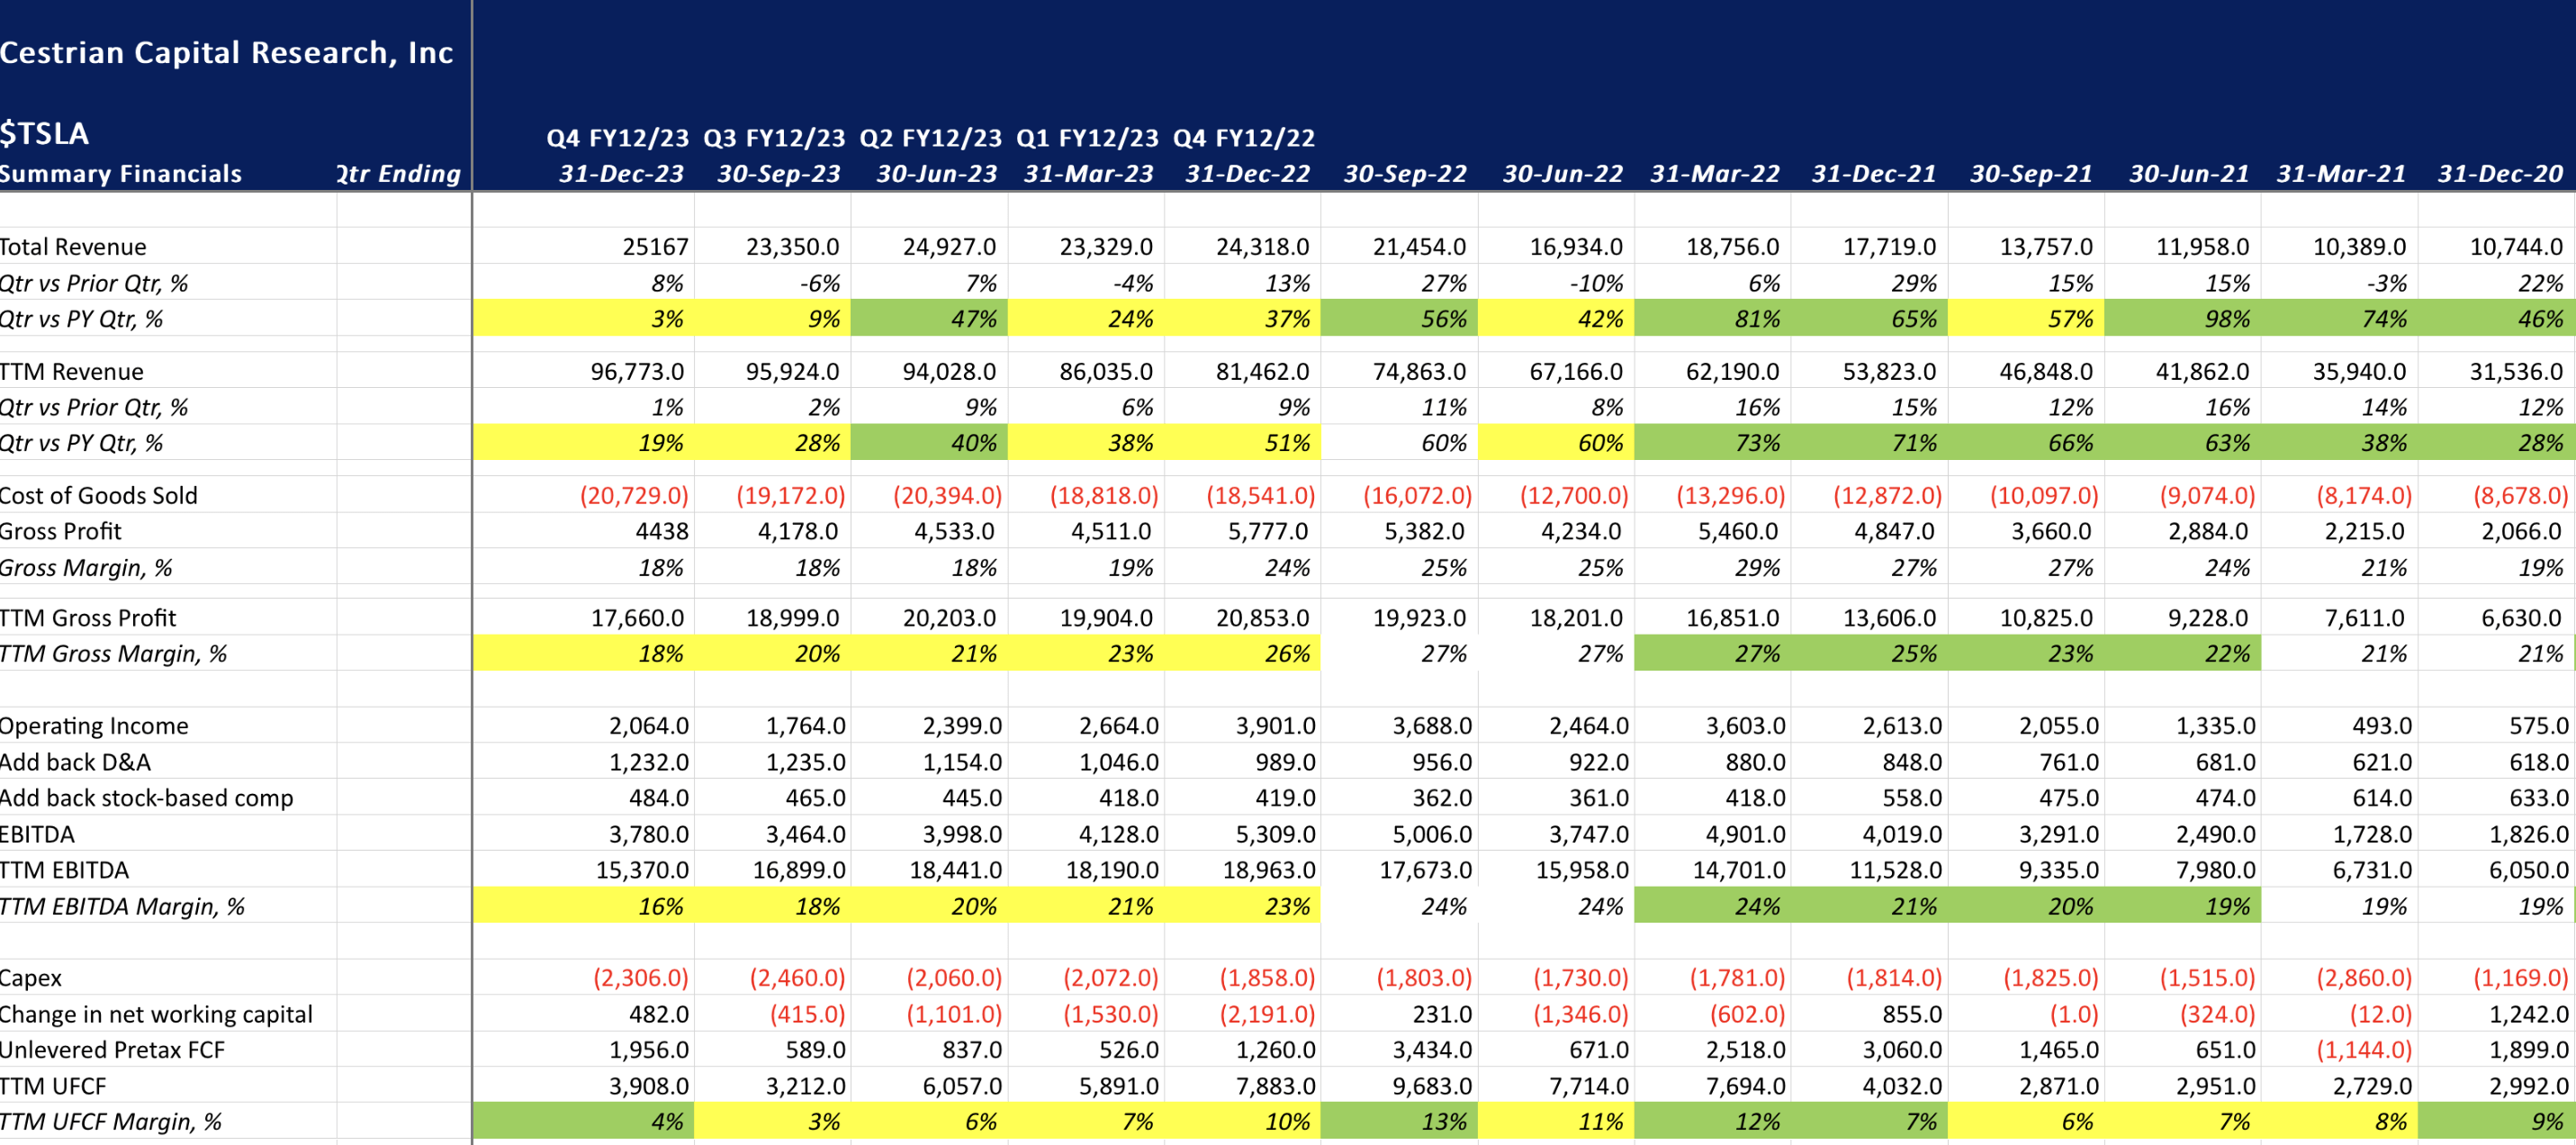Click Change in net working capital label
Viewport: 2576px width, 1145px height.
click(x=156, y=1014)
